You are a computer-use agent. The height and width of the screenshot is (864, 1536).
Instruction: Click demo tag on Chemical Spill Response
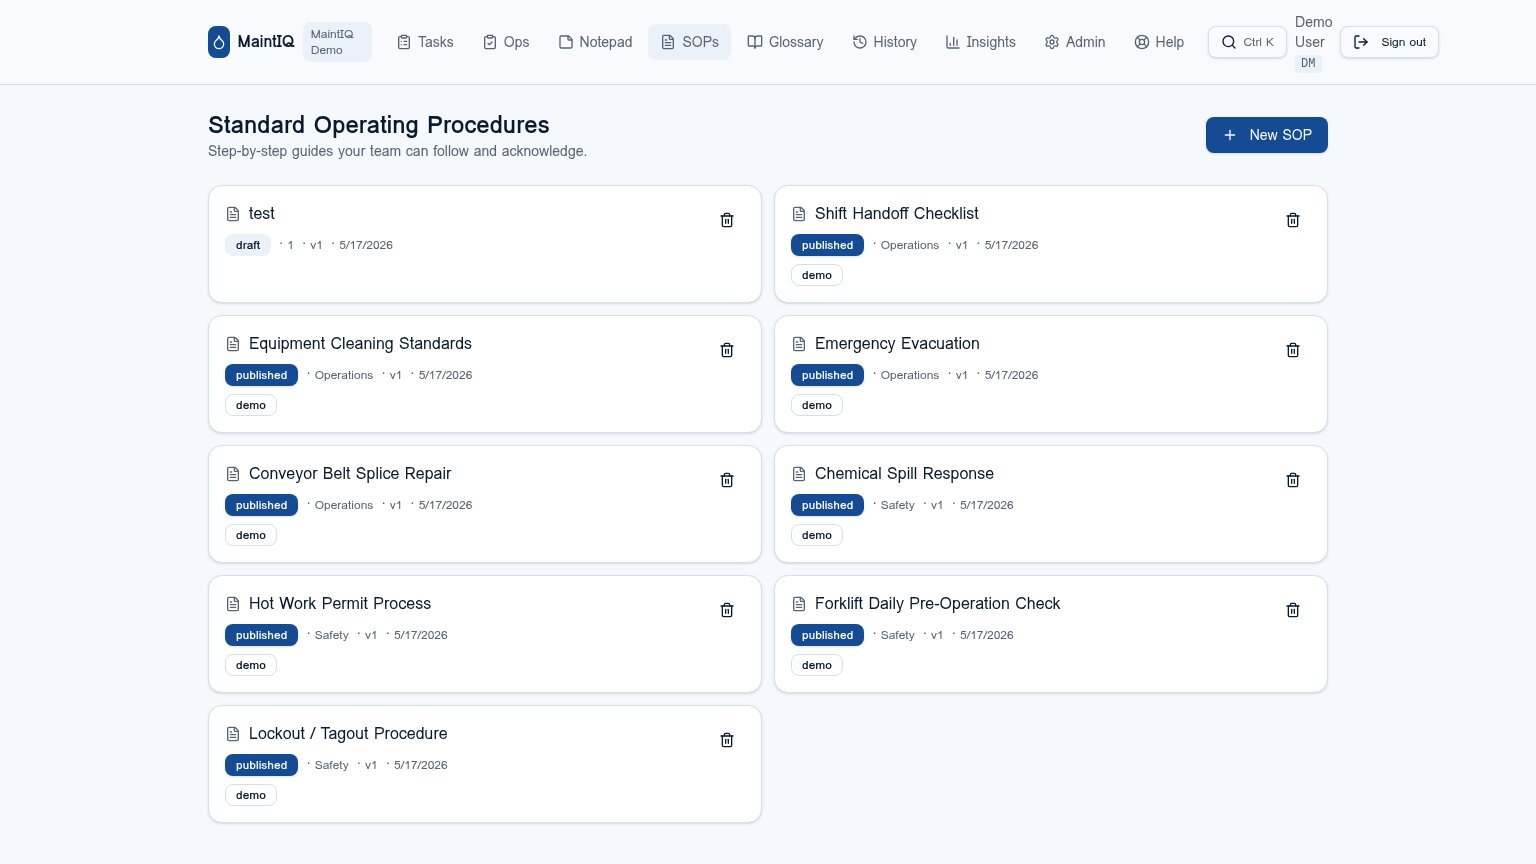pyautogui.click(x=817, y=535)
